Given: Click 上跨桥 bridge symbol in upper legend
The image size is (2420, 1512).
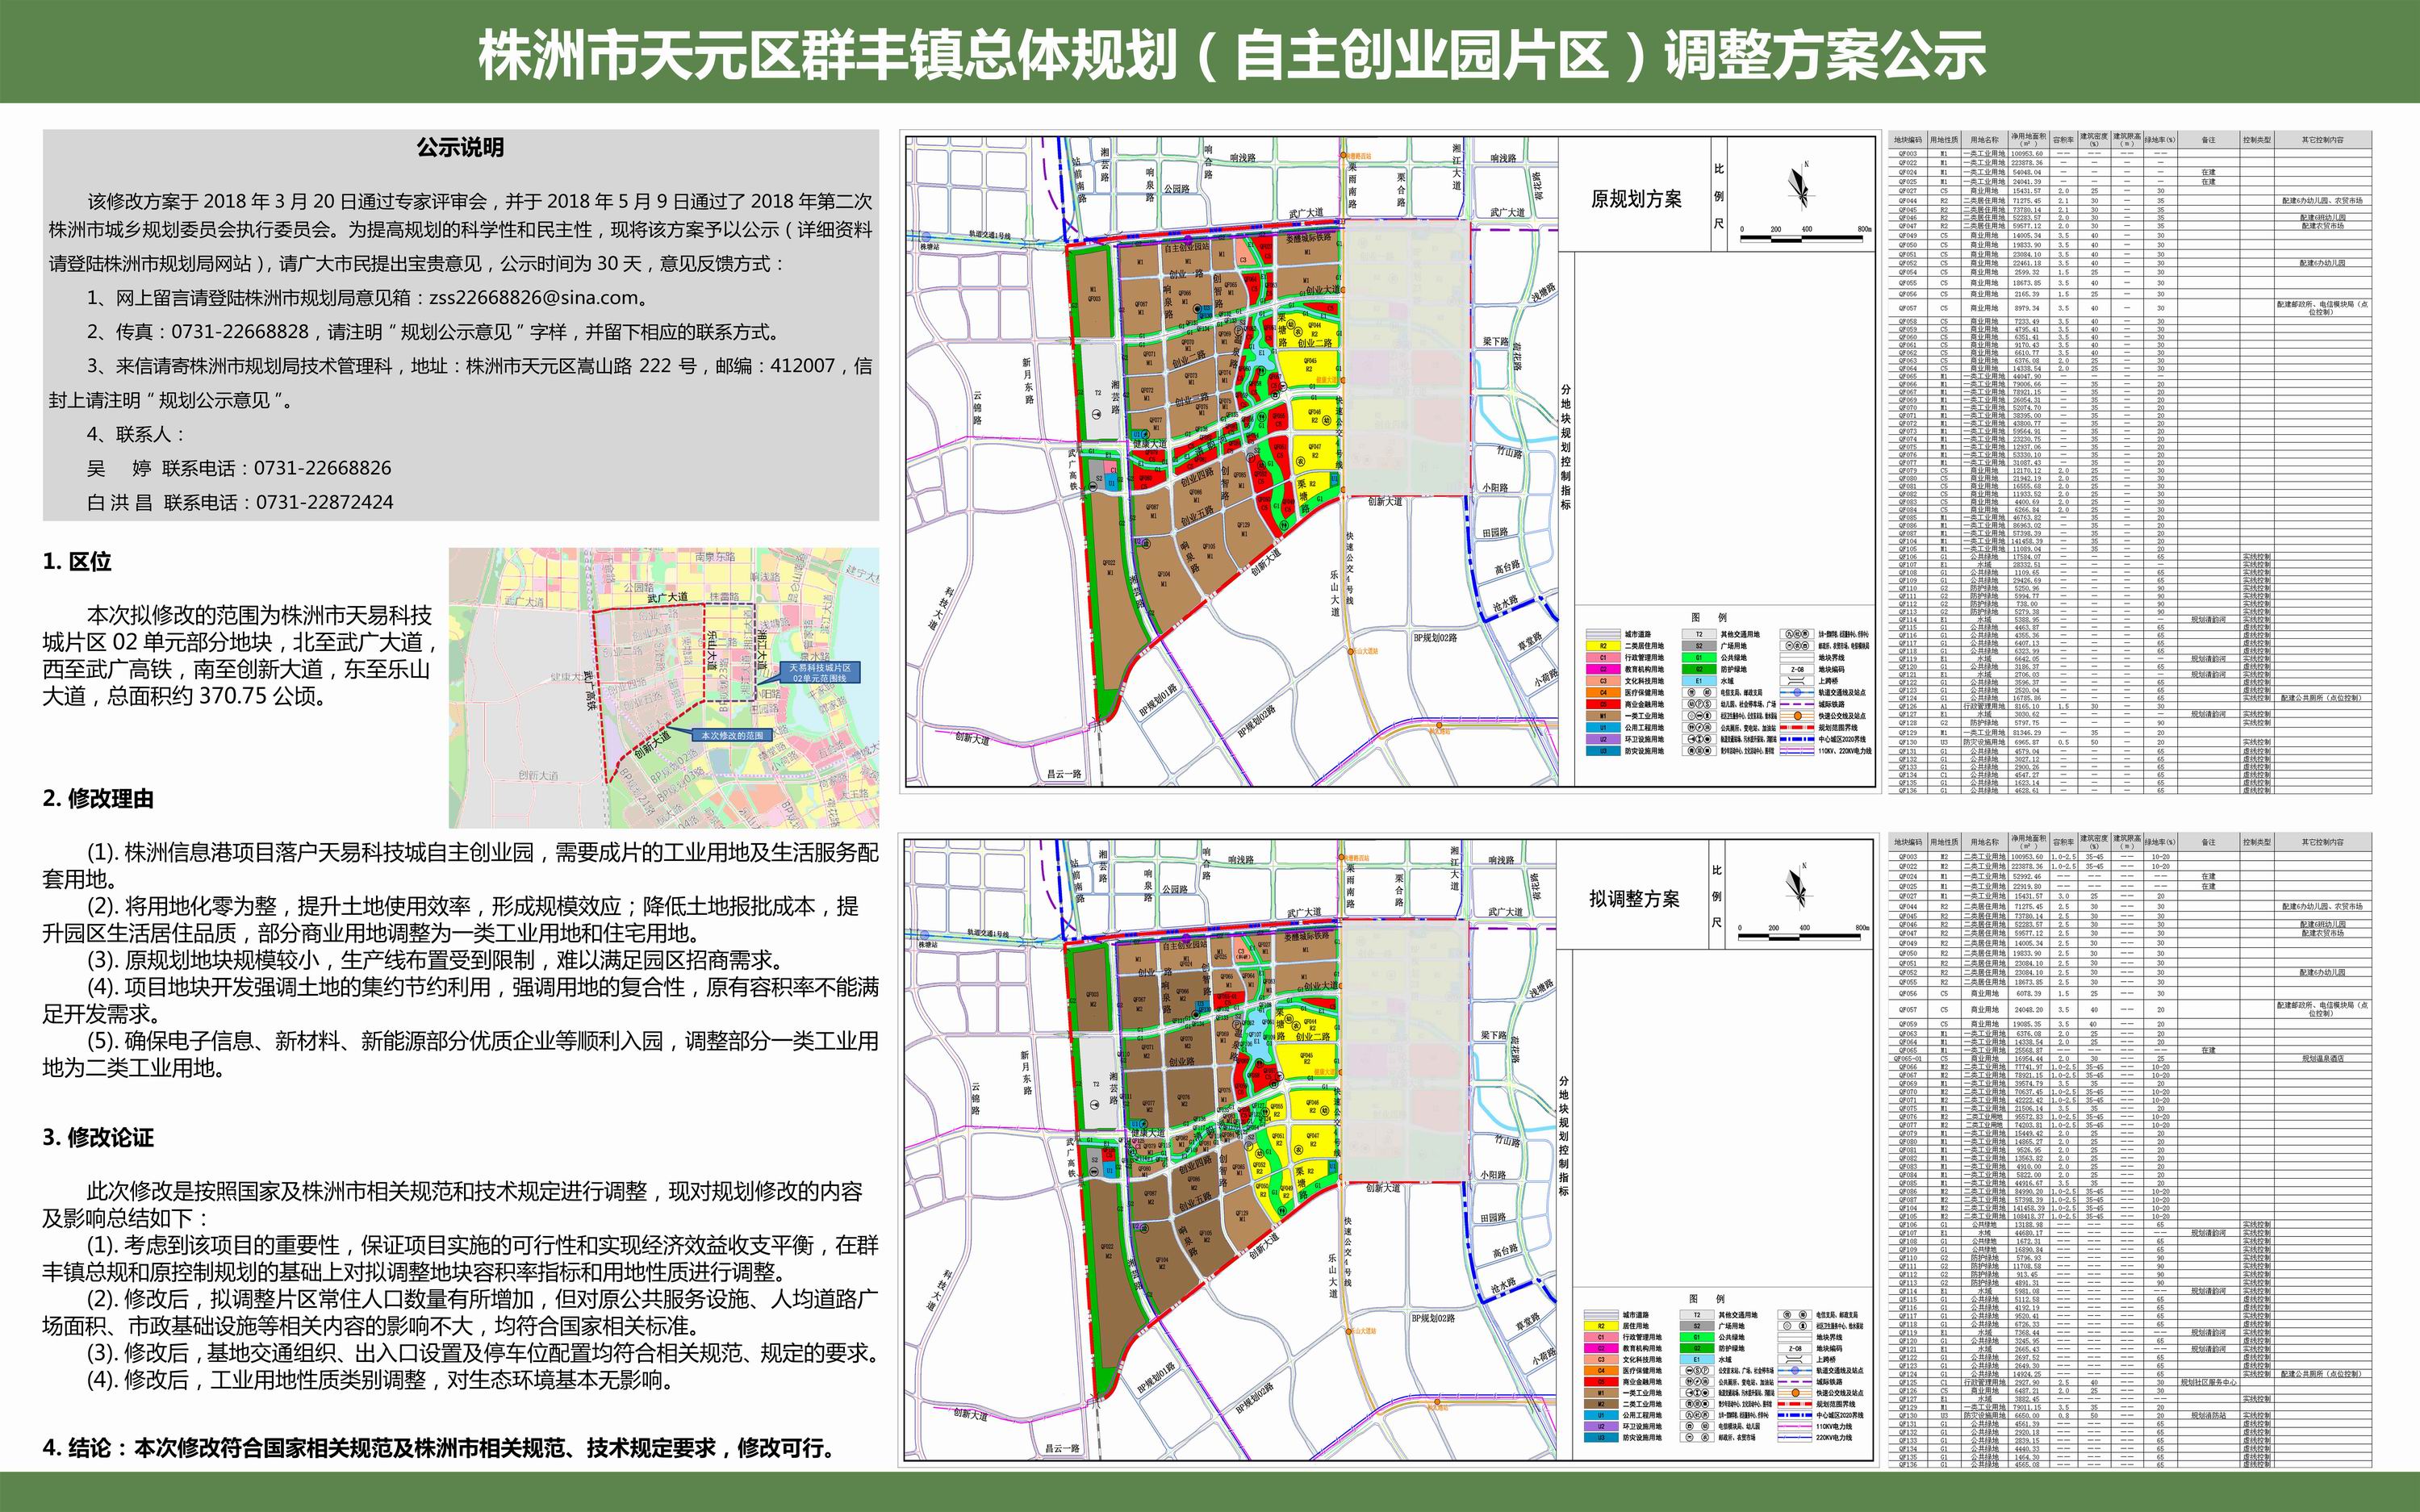Looking at the screenshot, I should (1797, 681).
